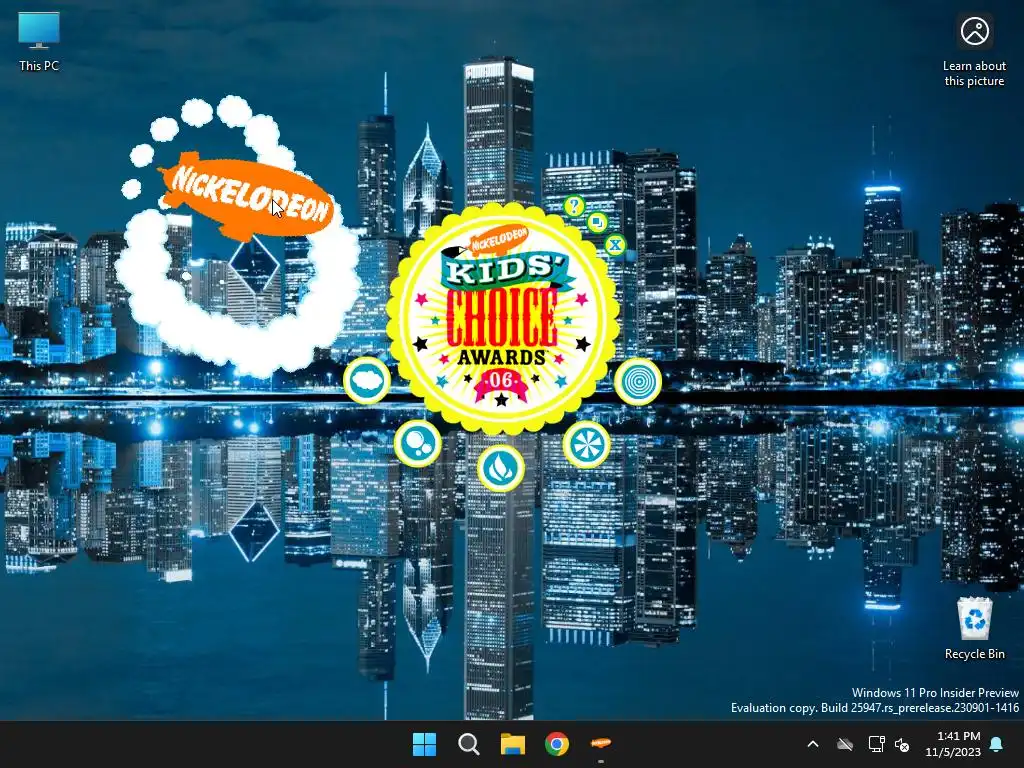Image resolution: width=1024 pixels, height=768 pixels.
Task: Select the Recycle Bin desktop icon
Action: (x=974, y=628)
